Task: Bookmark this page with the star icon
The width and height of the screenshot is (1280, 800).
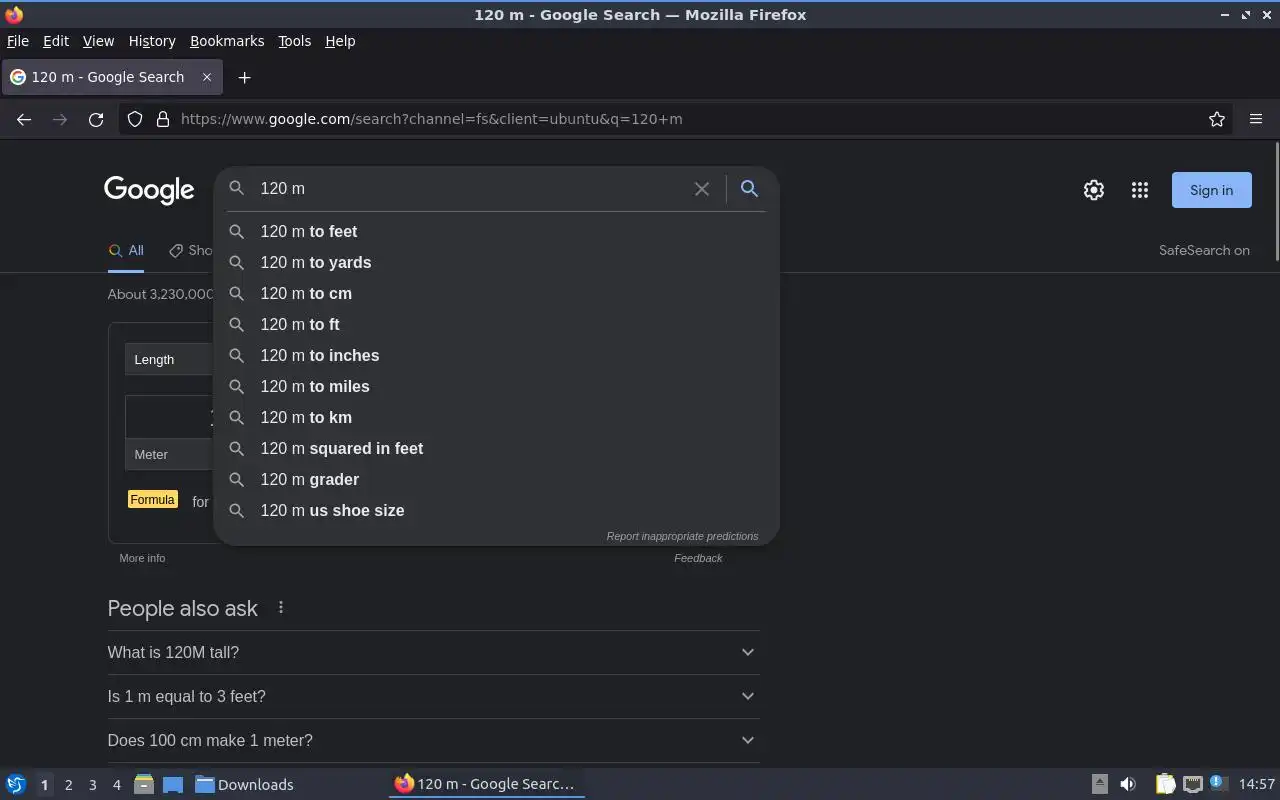Action: pyautogui.click(x=1217, y=119)
